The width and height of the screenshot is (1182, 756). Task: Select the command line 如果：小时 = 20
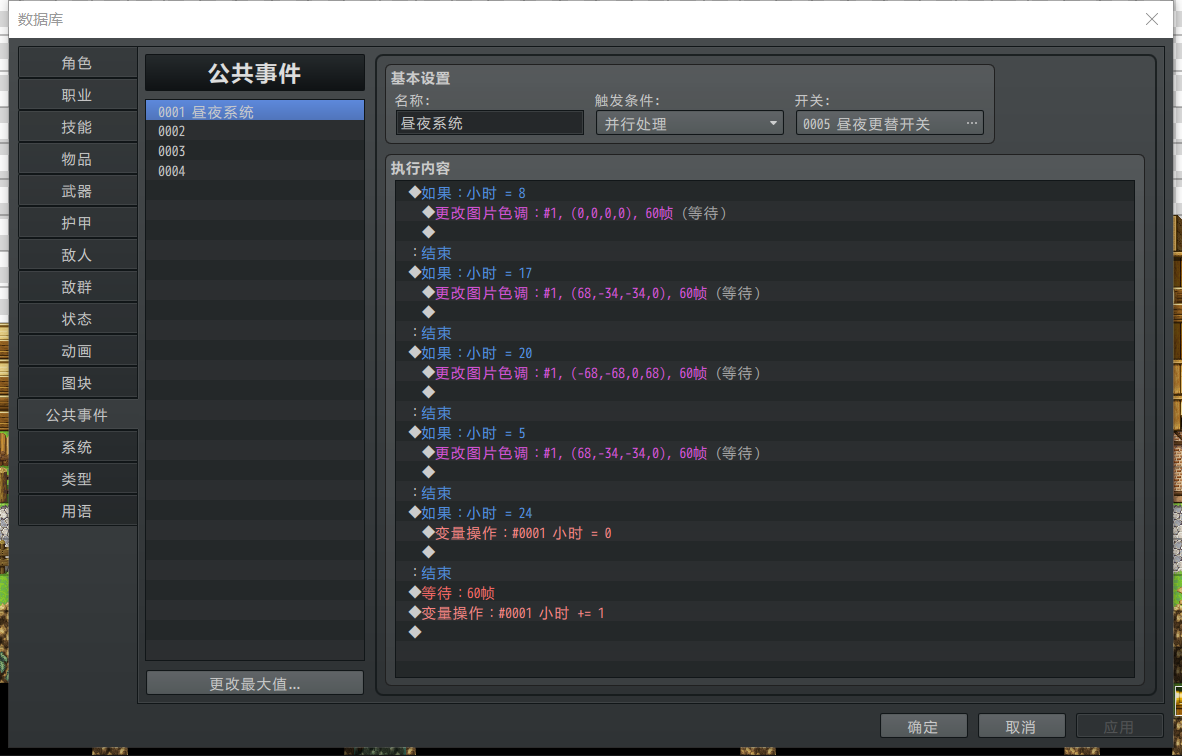765,353
